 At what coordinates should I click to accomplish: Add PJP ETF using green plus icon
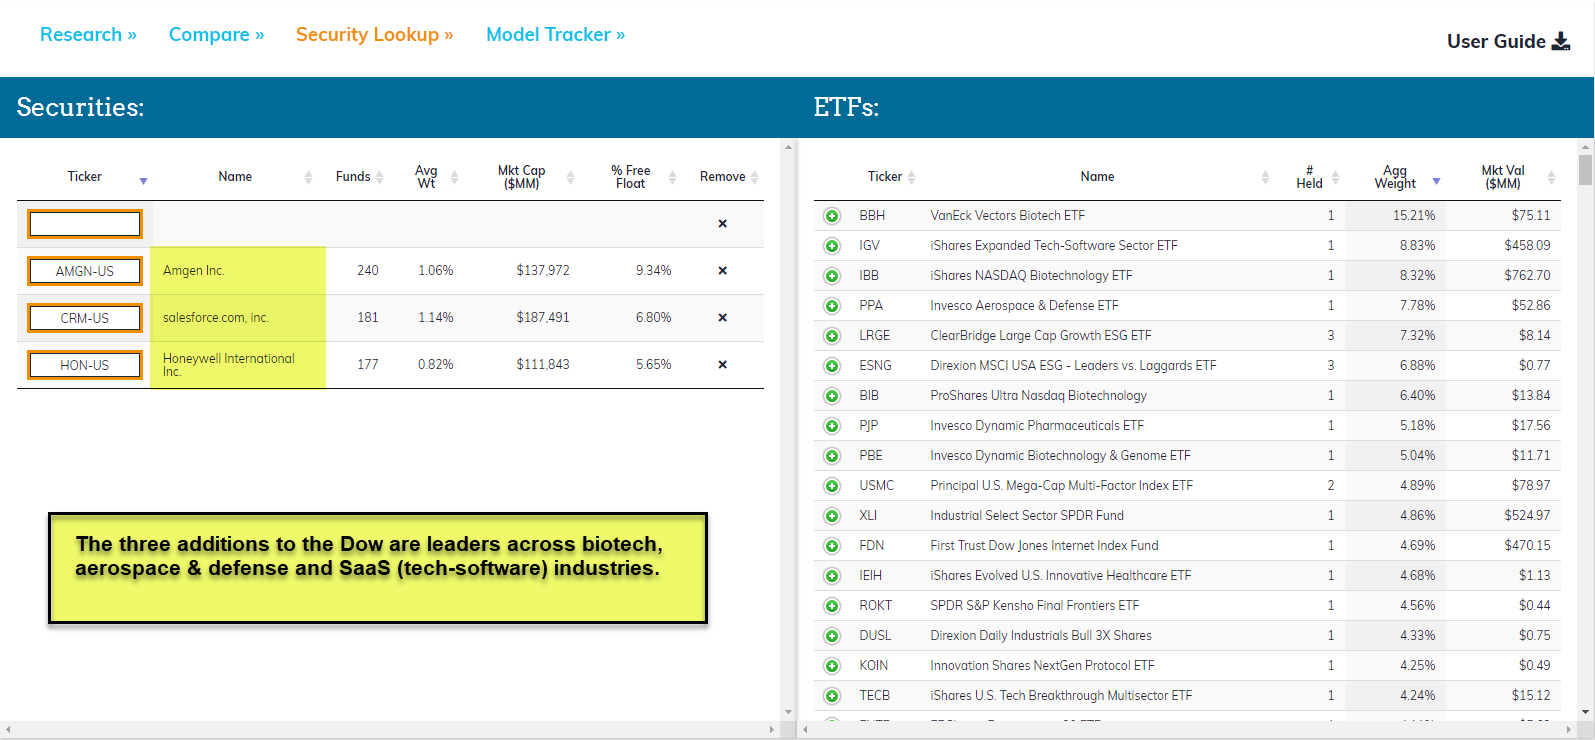[832, 426]
